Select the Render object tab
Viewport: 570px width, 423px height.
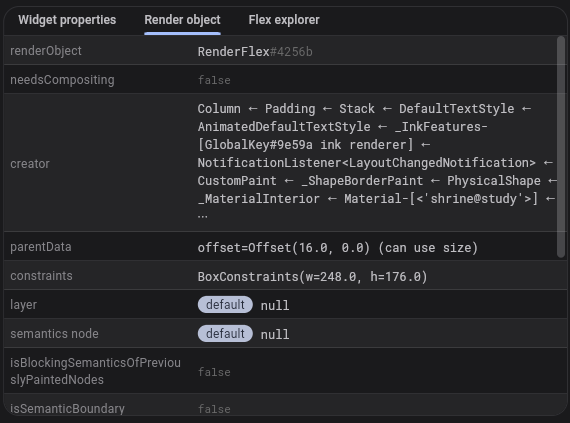click(x=182, y=20)
